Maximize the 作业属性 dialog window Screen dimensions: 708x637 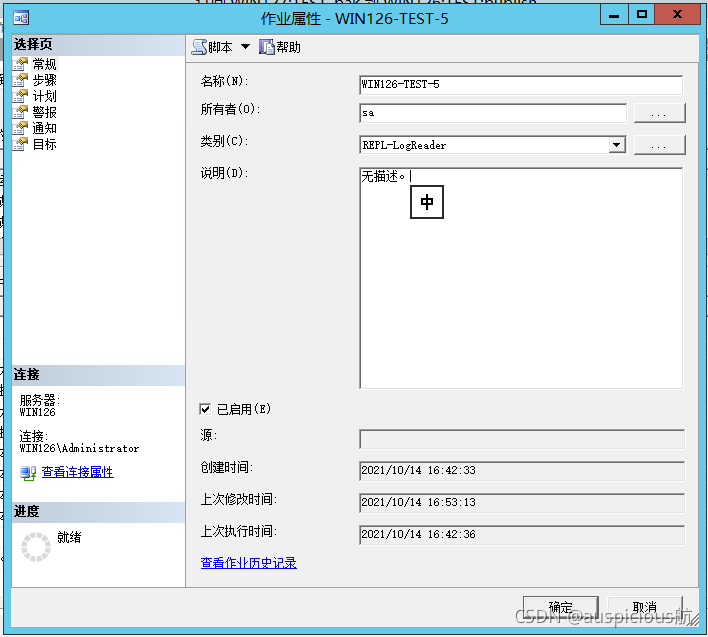642,15
